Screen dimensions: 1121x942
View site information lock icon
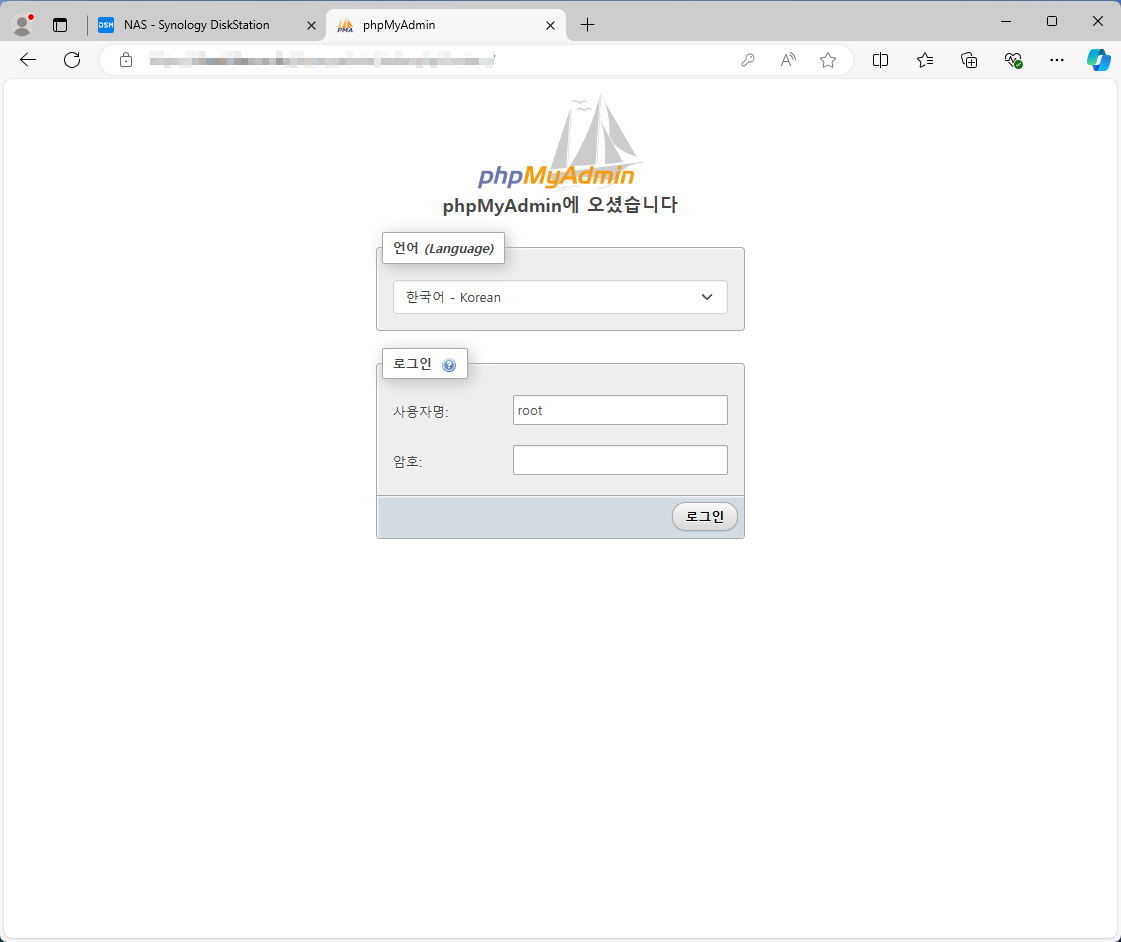click(x=126, y=60)
